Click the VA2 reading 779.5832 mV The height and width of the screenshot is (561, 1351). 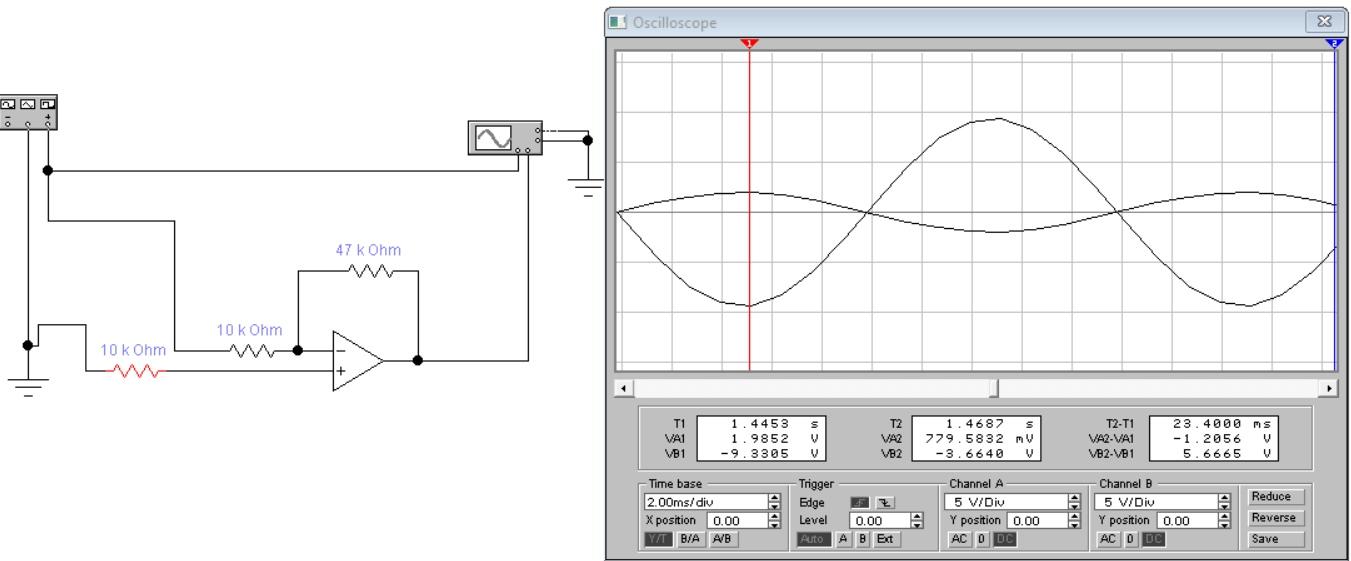pyautogui.click(x=980, y=438)
